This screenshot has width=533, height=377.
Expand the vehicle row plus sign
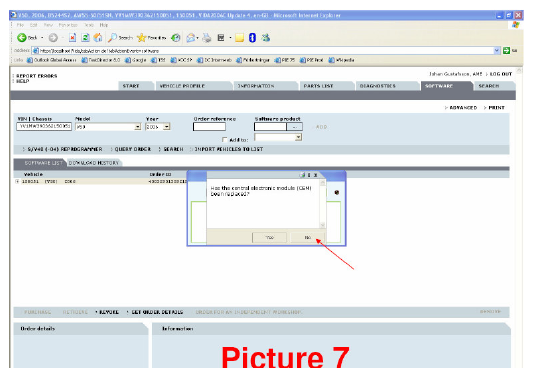(x=17, y=182)
